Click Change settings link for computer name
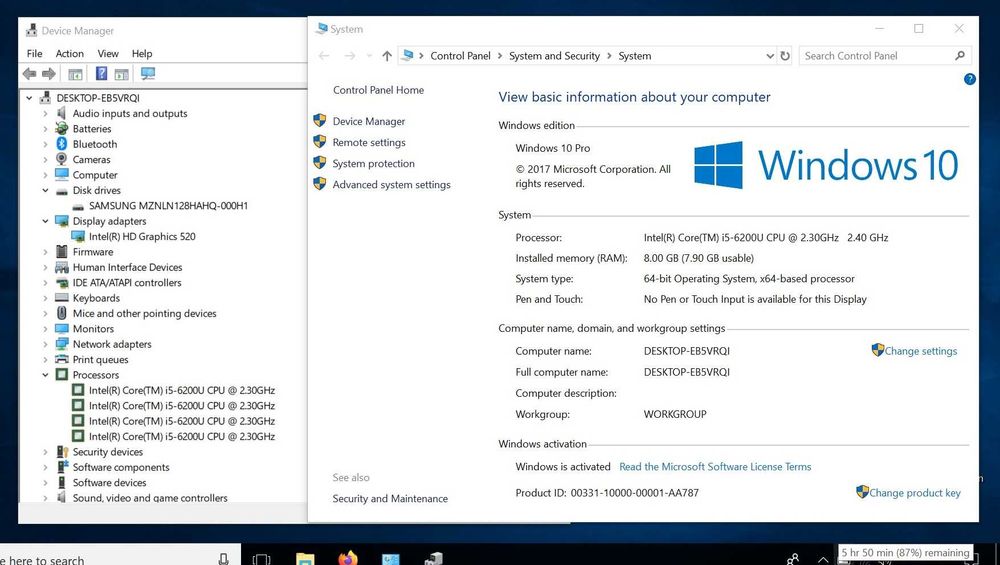This screenshot has width=1000, height=565. (920, 351)
